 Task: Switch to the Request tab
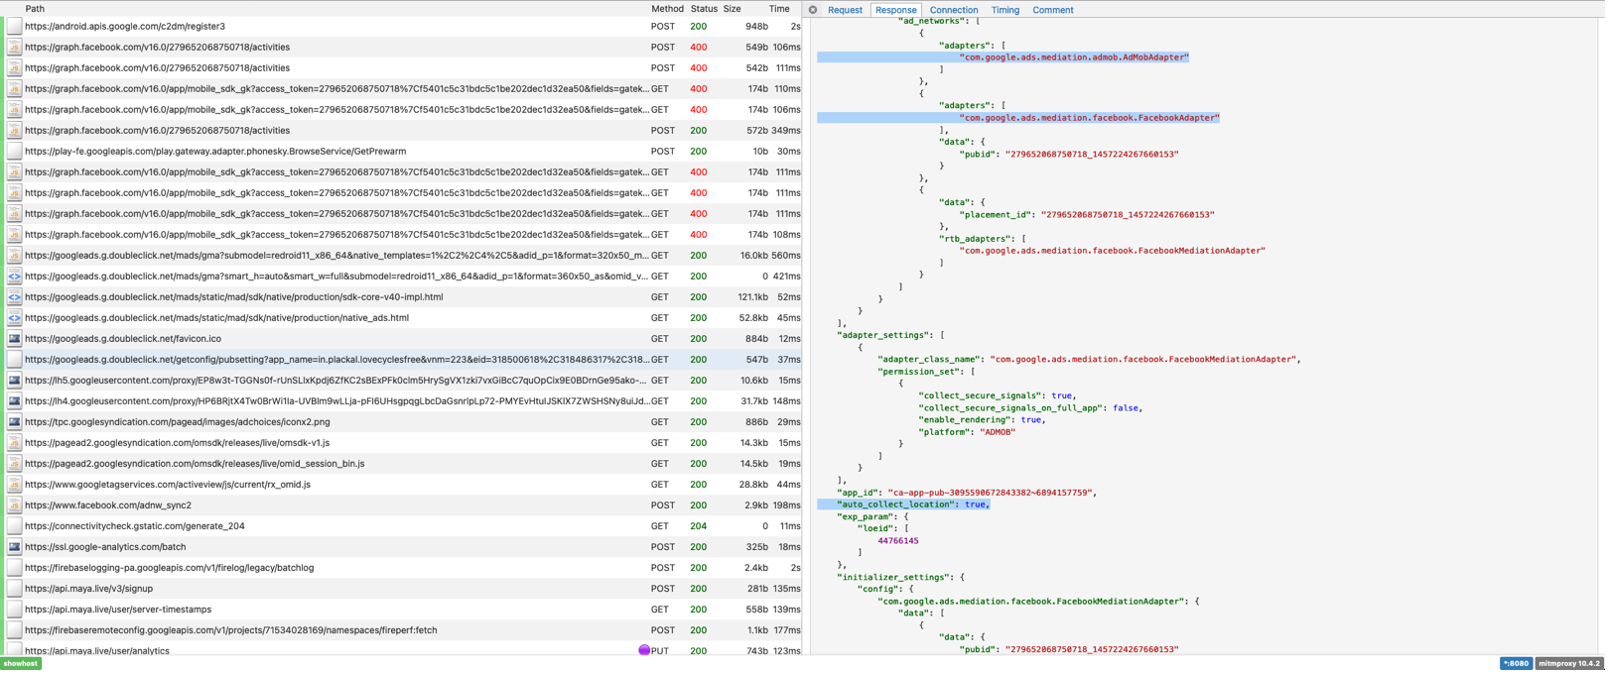click(x=845, y=10)
